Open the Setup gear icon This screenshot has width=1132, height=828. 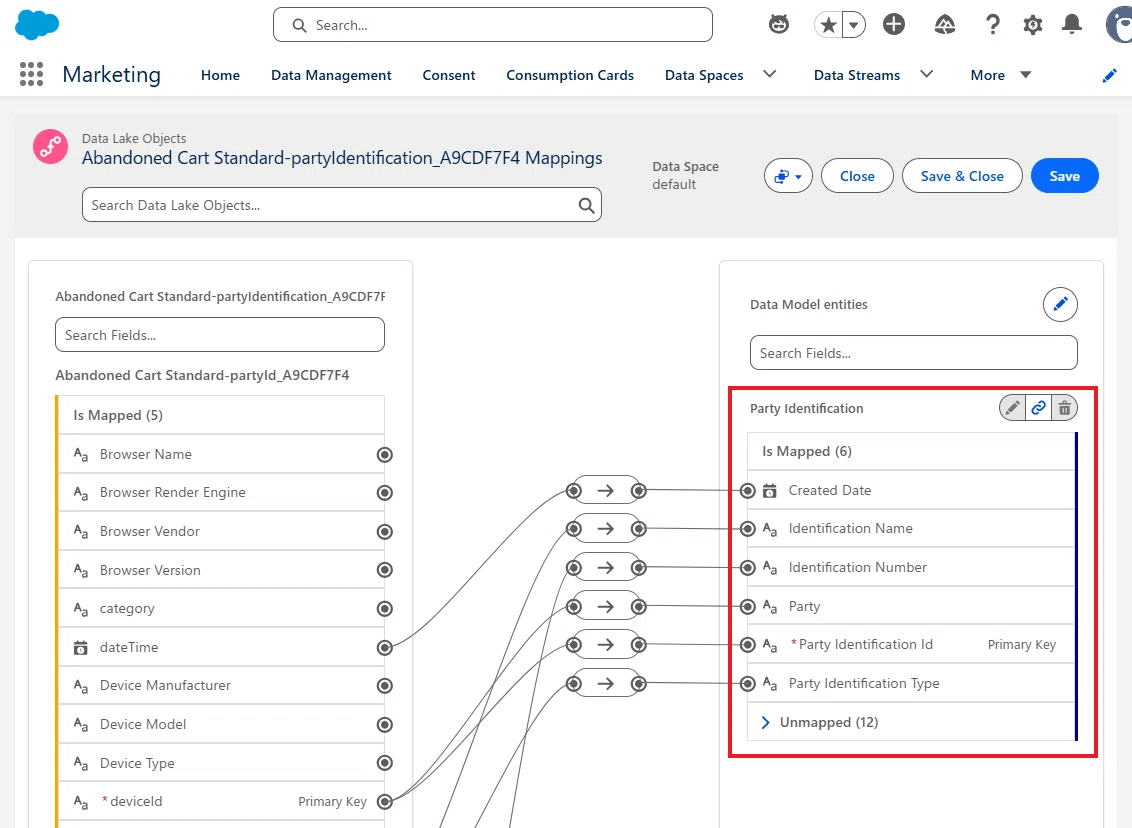(1033, 25)
